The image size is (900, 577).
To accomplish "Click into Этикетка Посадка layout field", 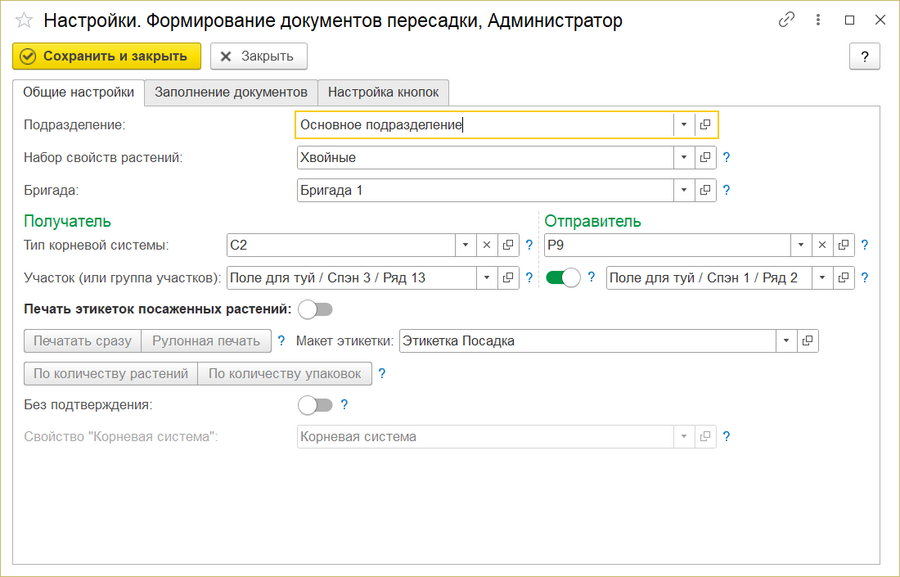I will coord(588,340).
